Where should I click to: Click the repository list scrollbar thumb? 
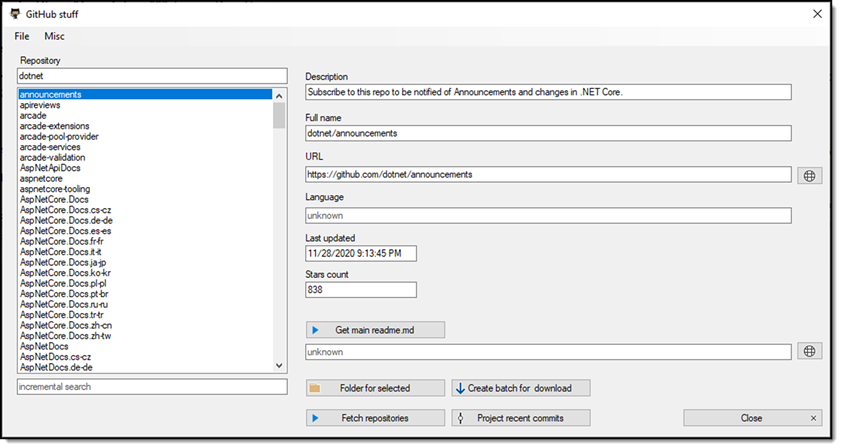point(279,115)
